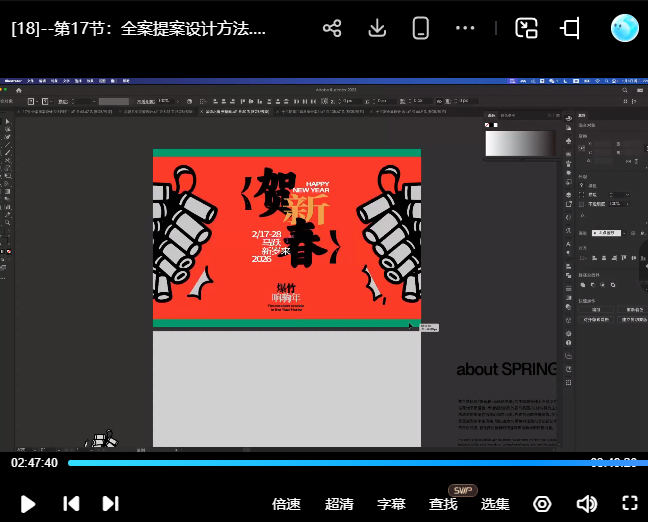The width and height of the screenshot is (648, 522).
Task: Skip to the previous video
Action: pyautogui.click(x=71, y=504)
